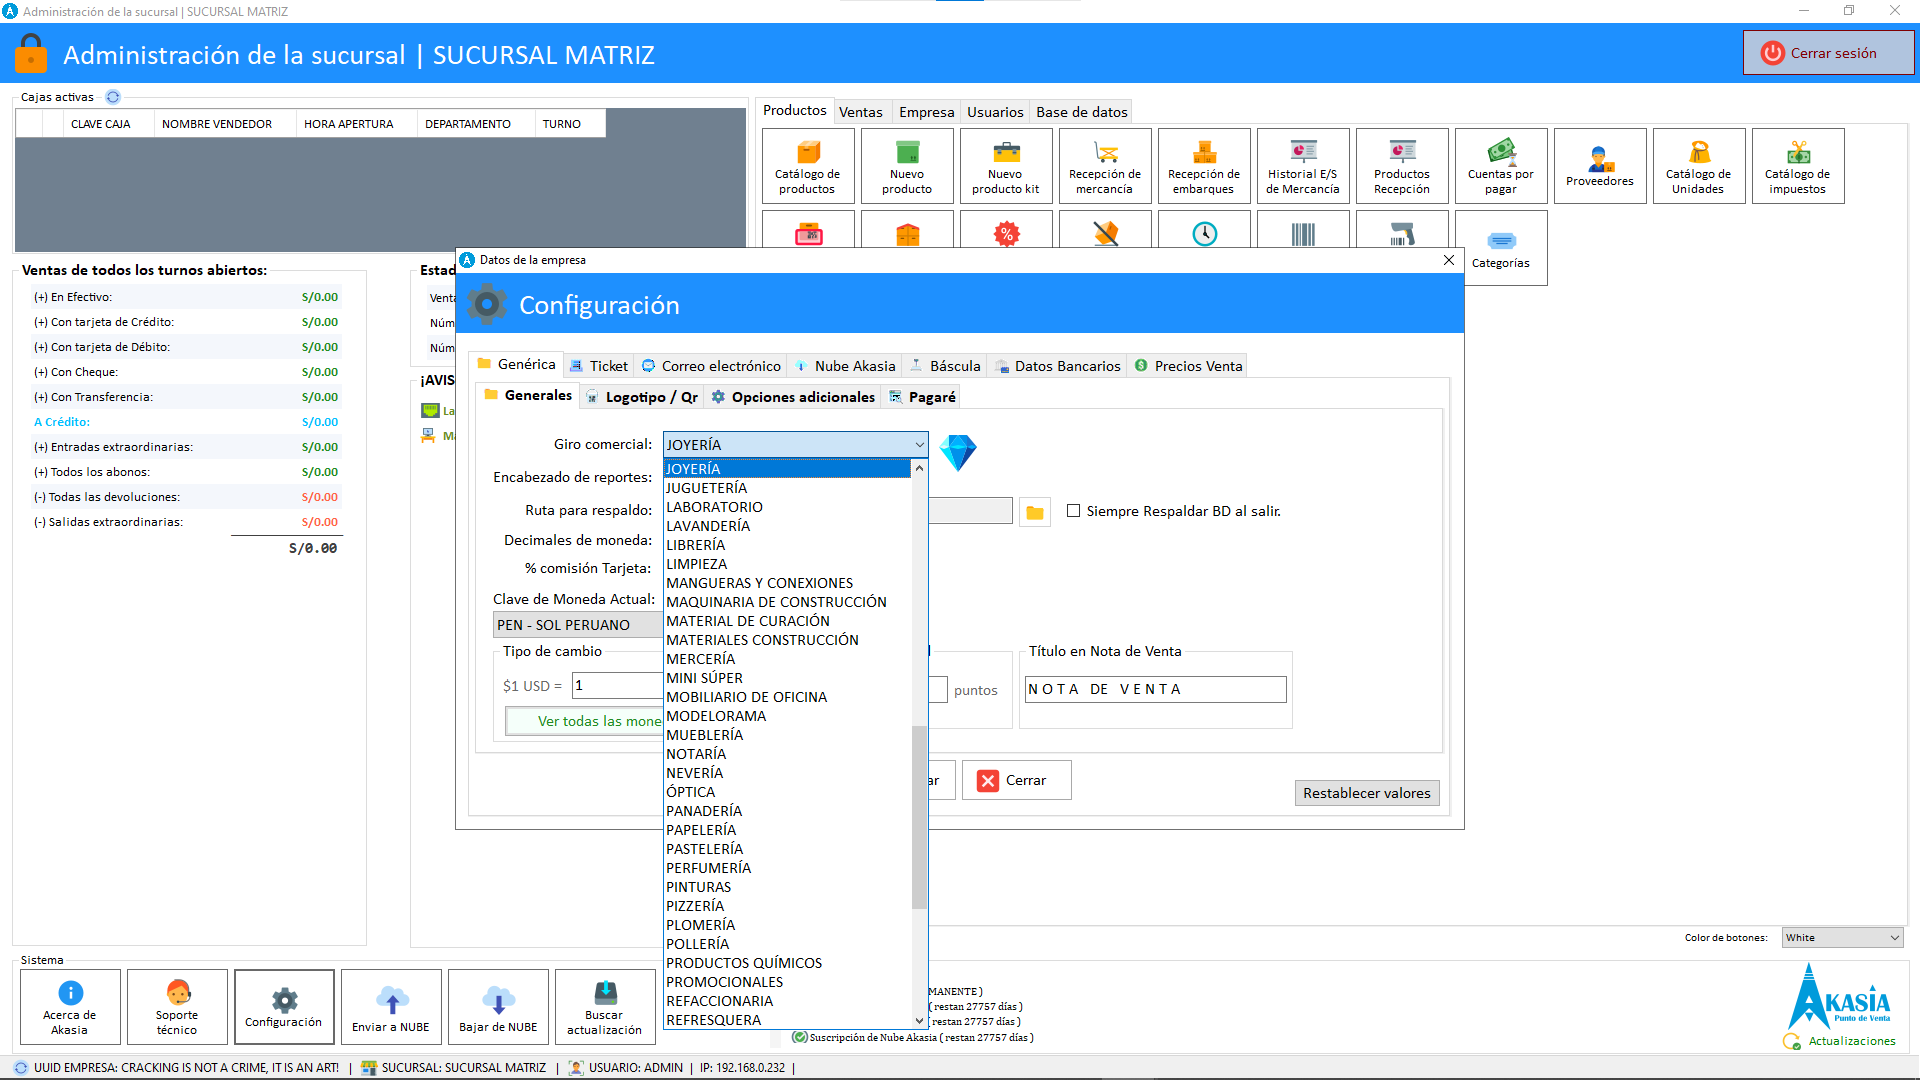Open Proveedores section

(1600, 166)
